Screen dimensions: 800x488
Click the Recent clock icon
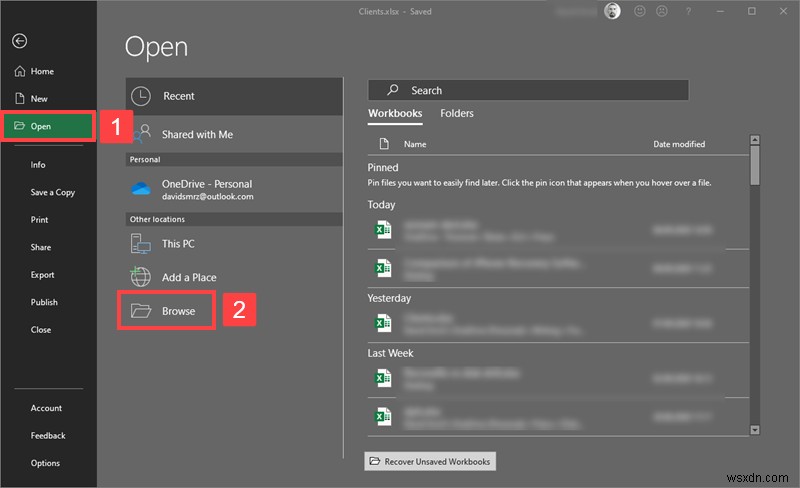[x=142, y=96]
